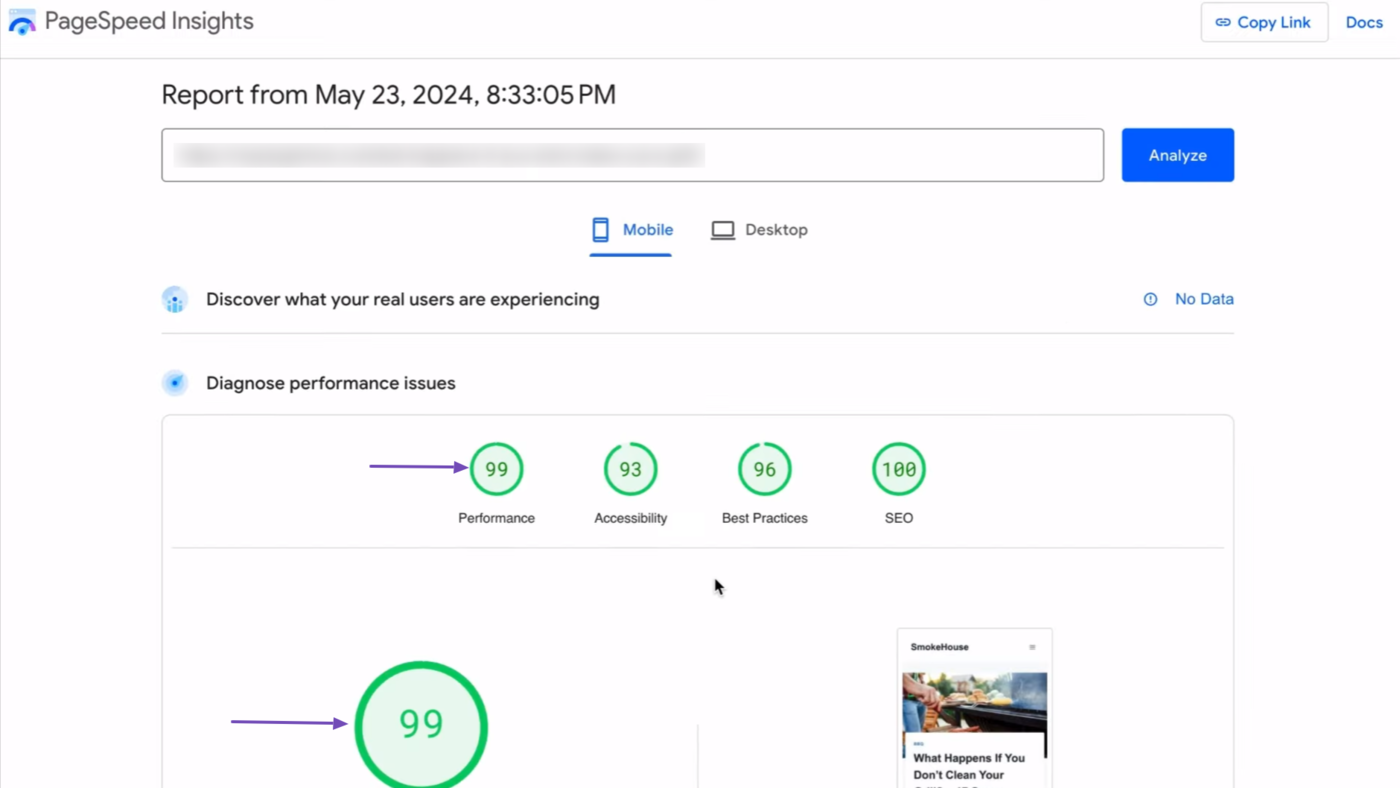This screenshot has height=788, width=1400.
Task: Click the 'Diagnose performance issues' heading text
Action: [330, 383]
